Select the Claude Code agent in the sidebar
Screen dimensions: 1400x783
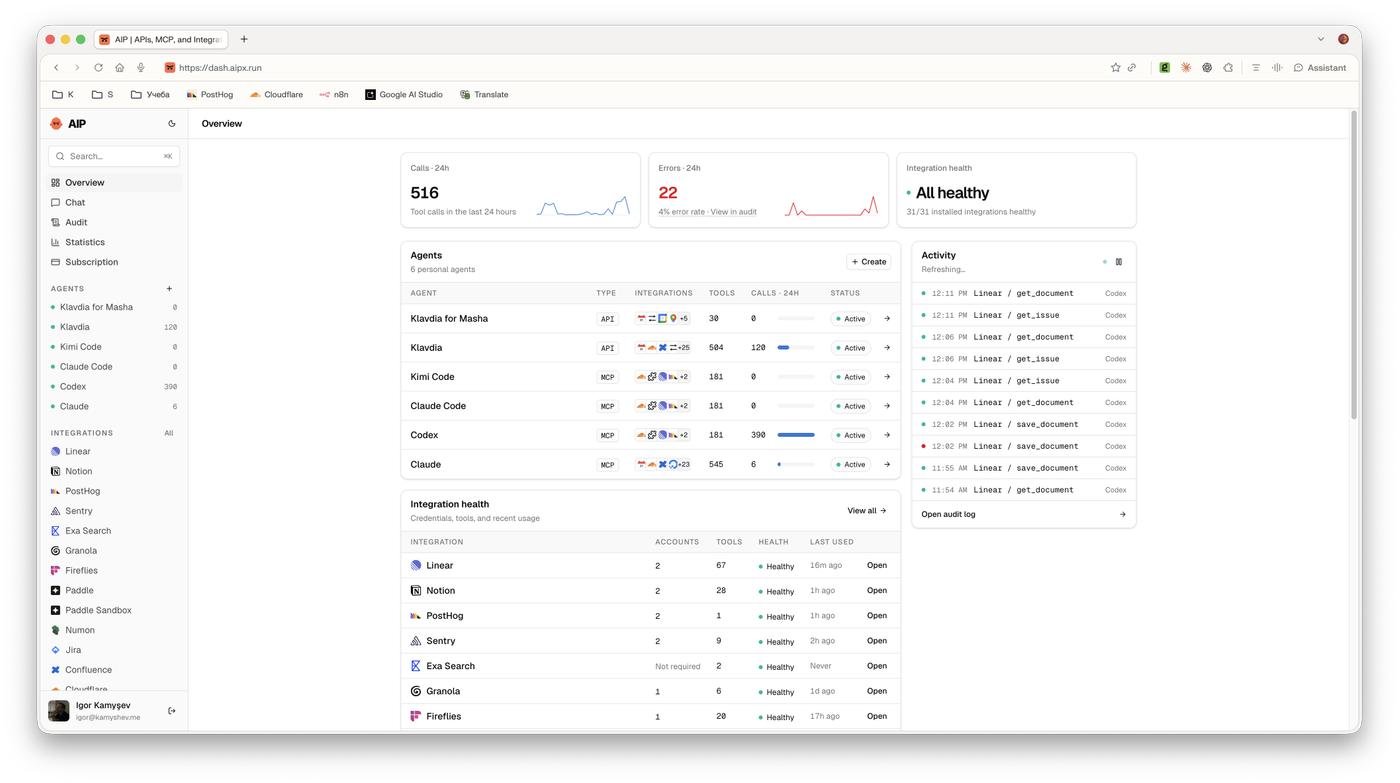[x=114, y=367]
